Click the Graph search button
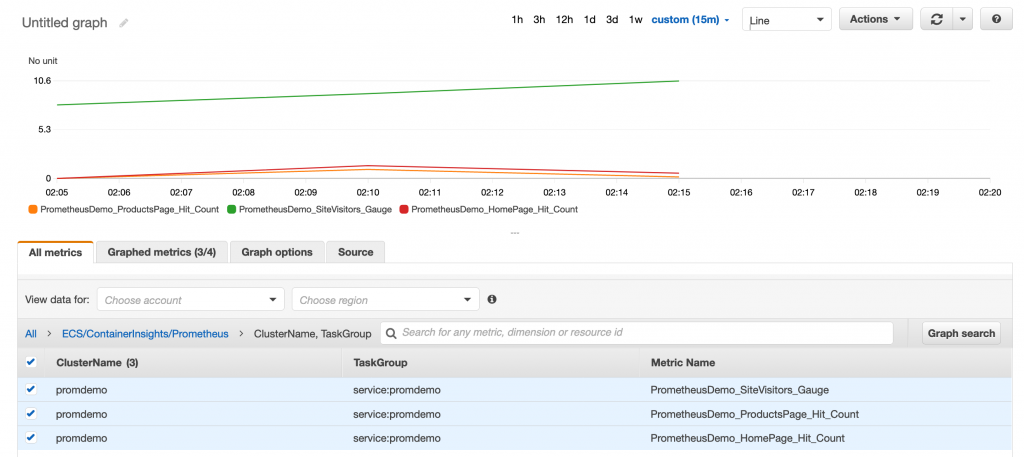1024x457 pixels. [x=961, y=333]
